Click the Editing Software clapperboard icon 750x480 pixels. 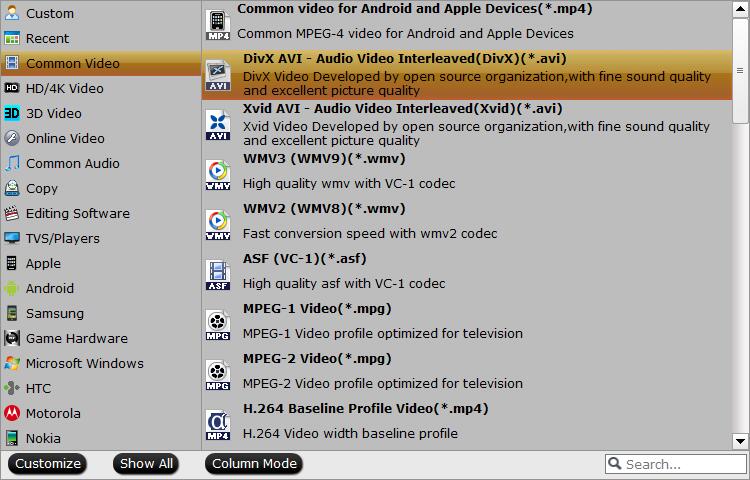pyautogui.click(x=12, y=213)
